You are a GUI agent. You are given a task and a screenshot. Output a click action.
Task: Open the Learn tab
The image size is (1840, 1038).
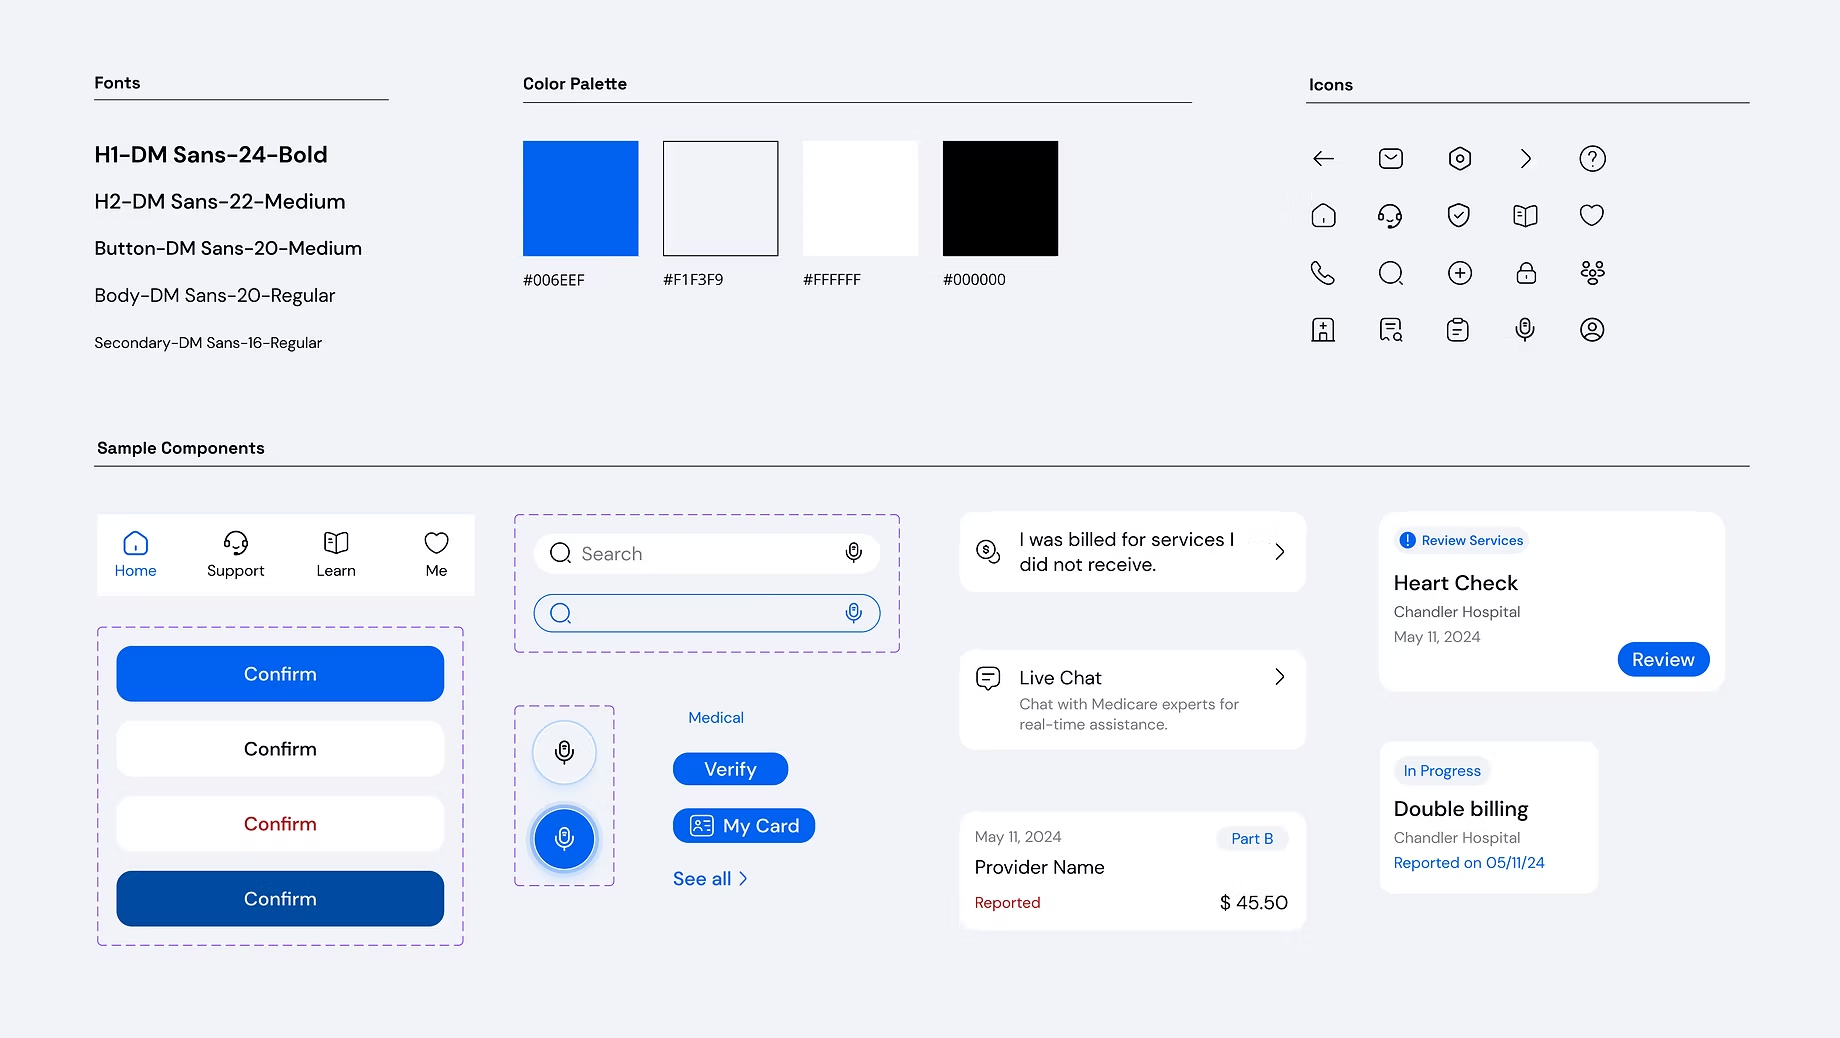pyautogui.click(x=336, y=554)
